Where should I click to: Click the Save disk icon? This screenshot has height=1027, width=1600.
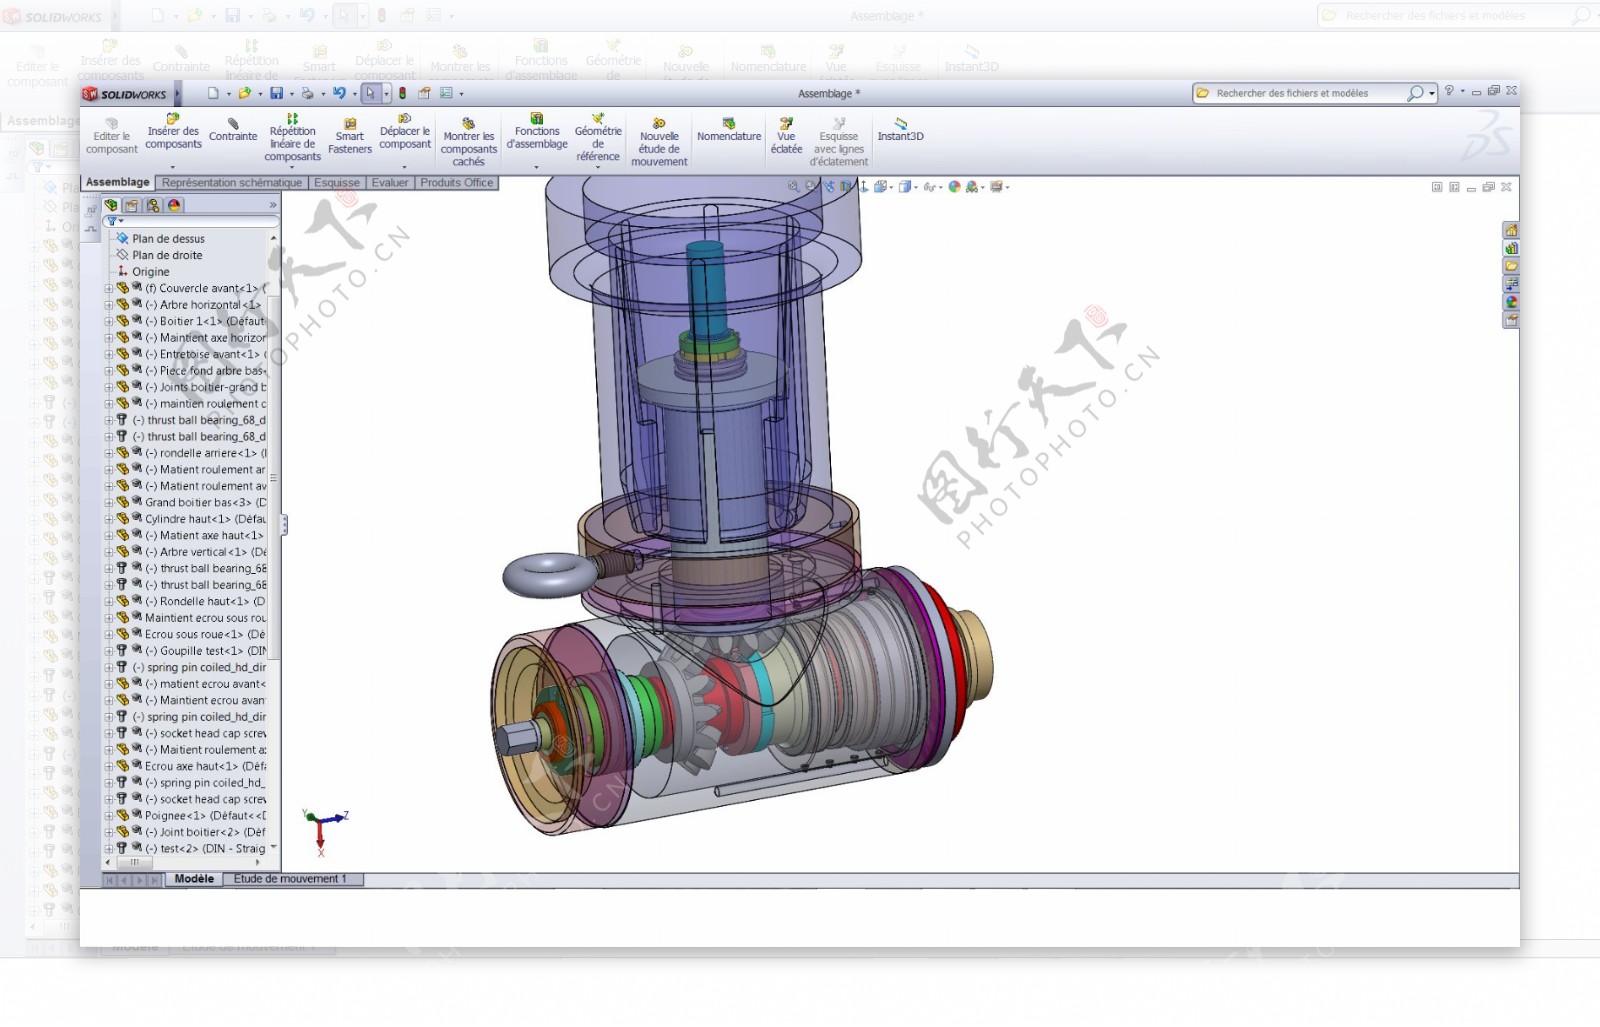(276, 93)
